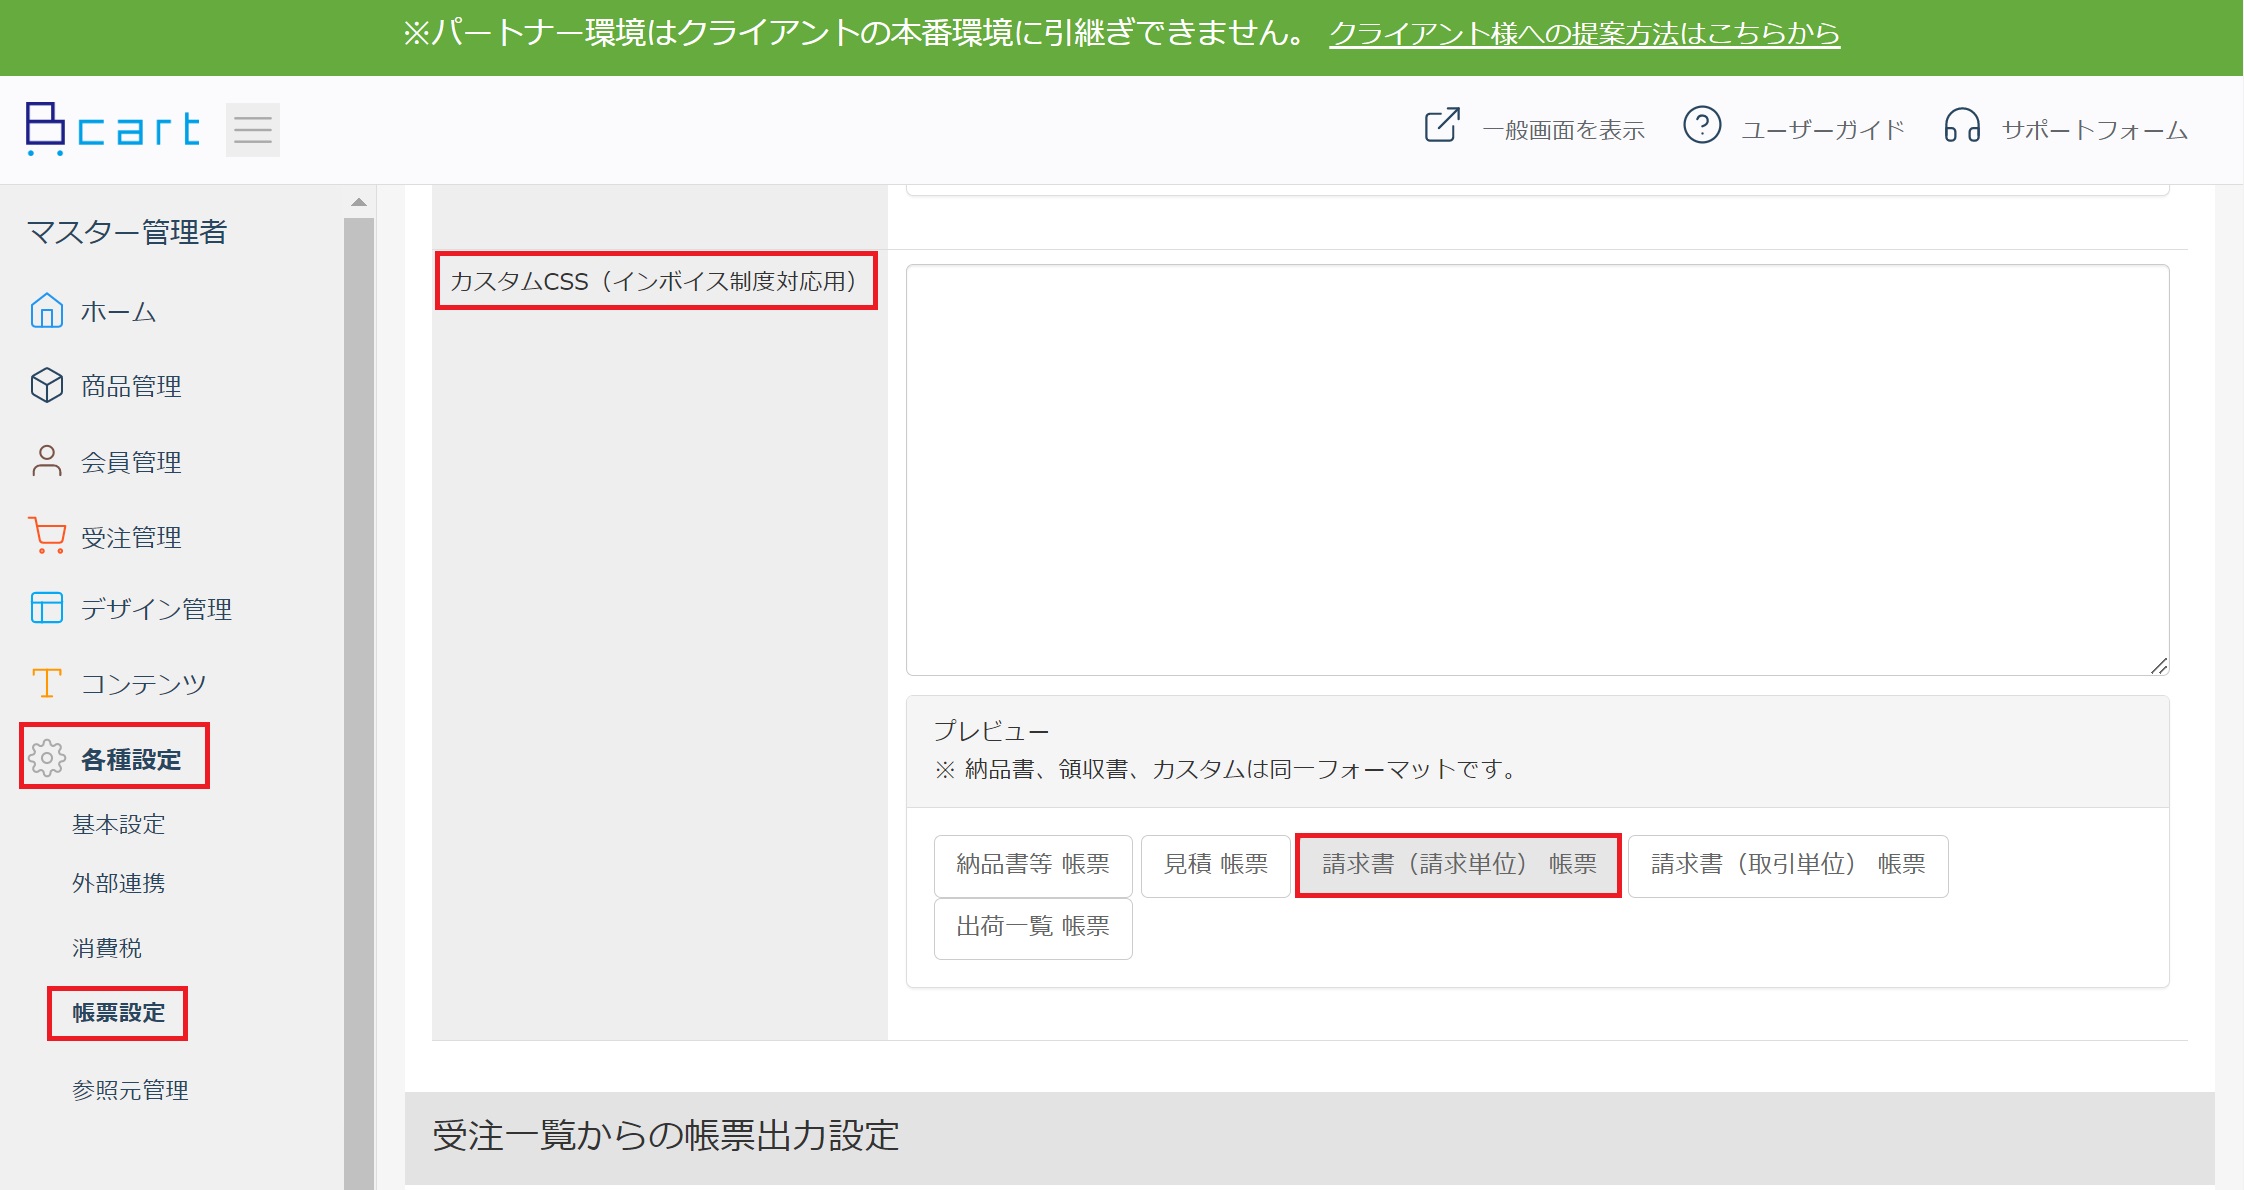2244x1190 pixels.
Task: Click the layout icon for デザイン管理
Action: [47, 608]
